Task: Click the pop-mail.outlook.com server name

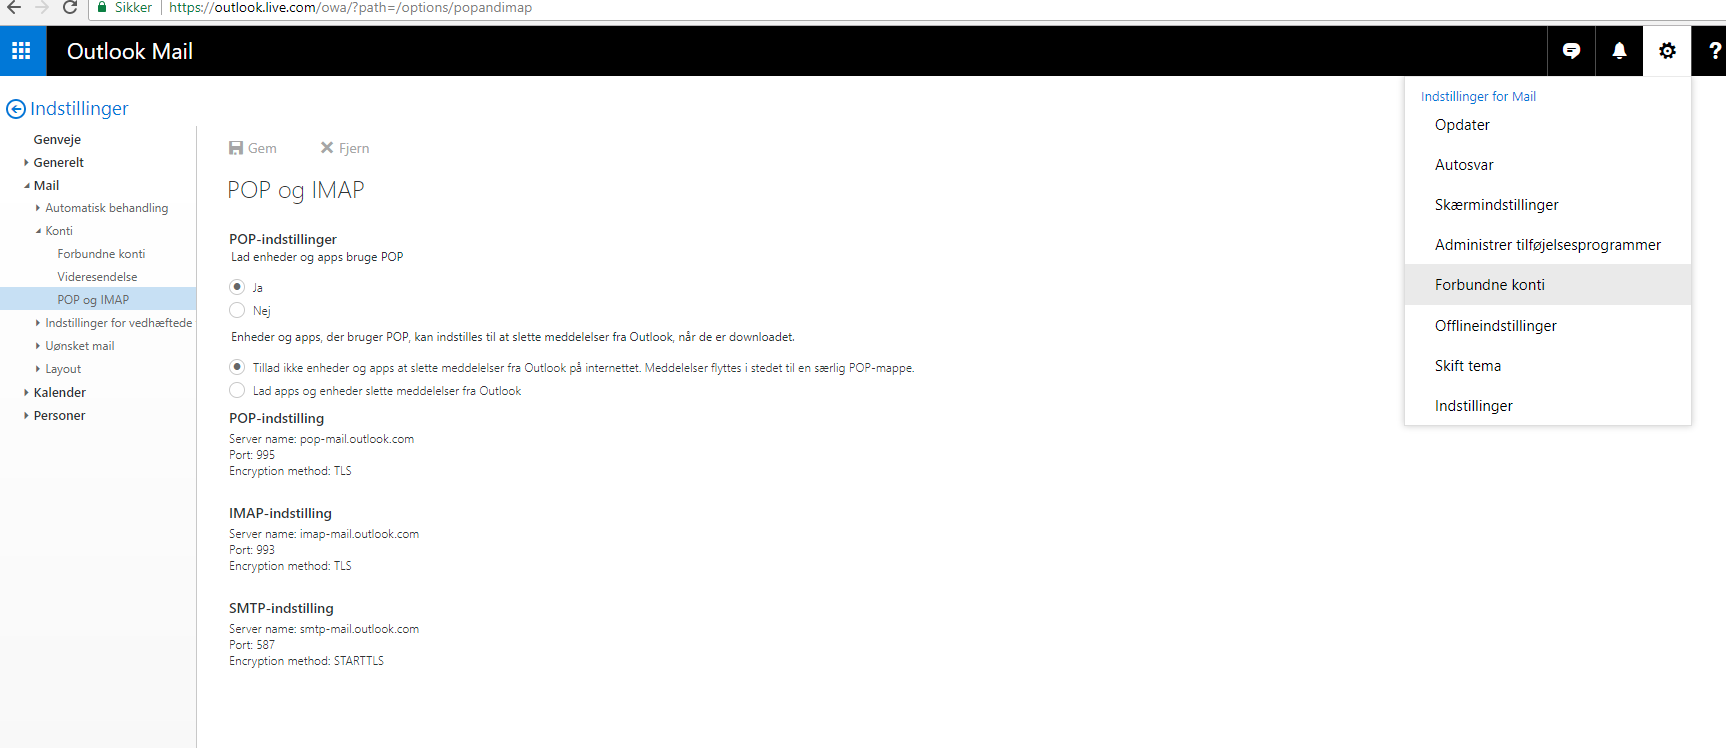Action: [x=357, y=439]
